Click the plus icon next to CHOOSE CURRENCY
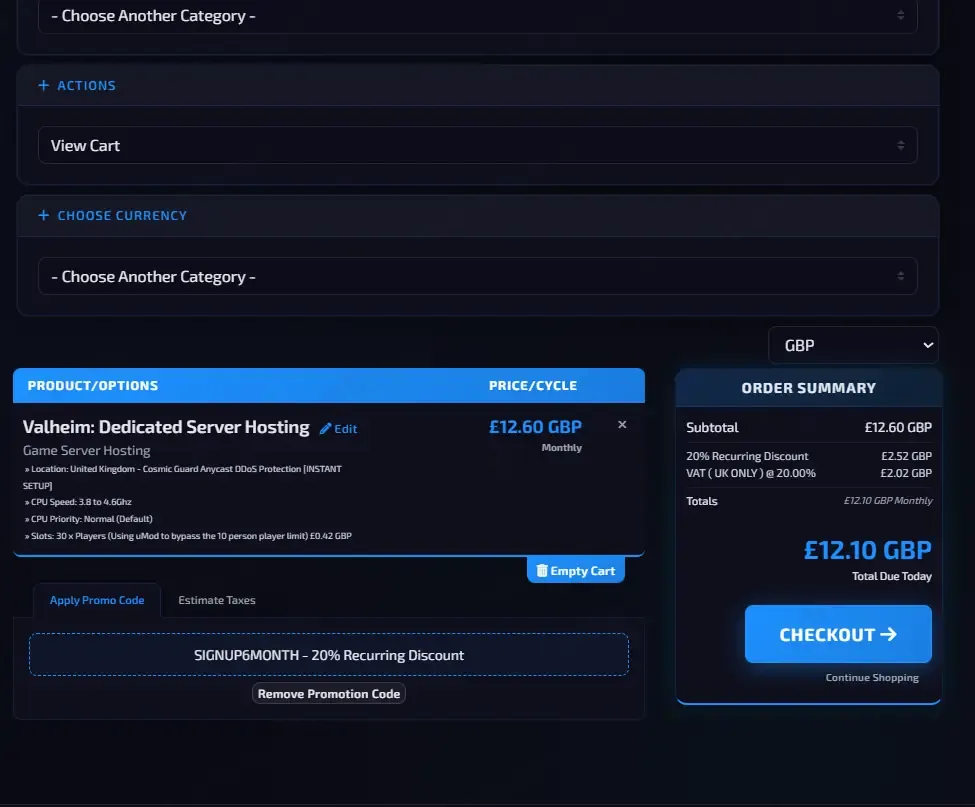Image resolution: width=975 pixels, height=807 pixels. tap(44, 215)
